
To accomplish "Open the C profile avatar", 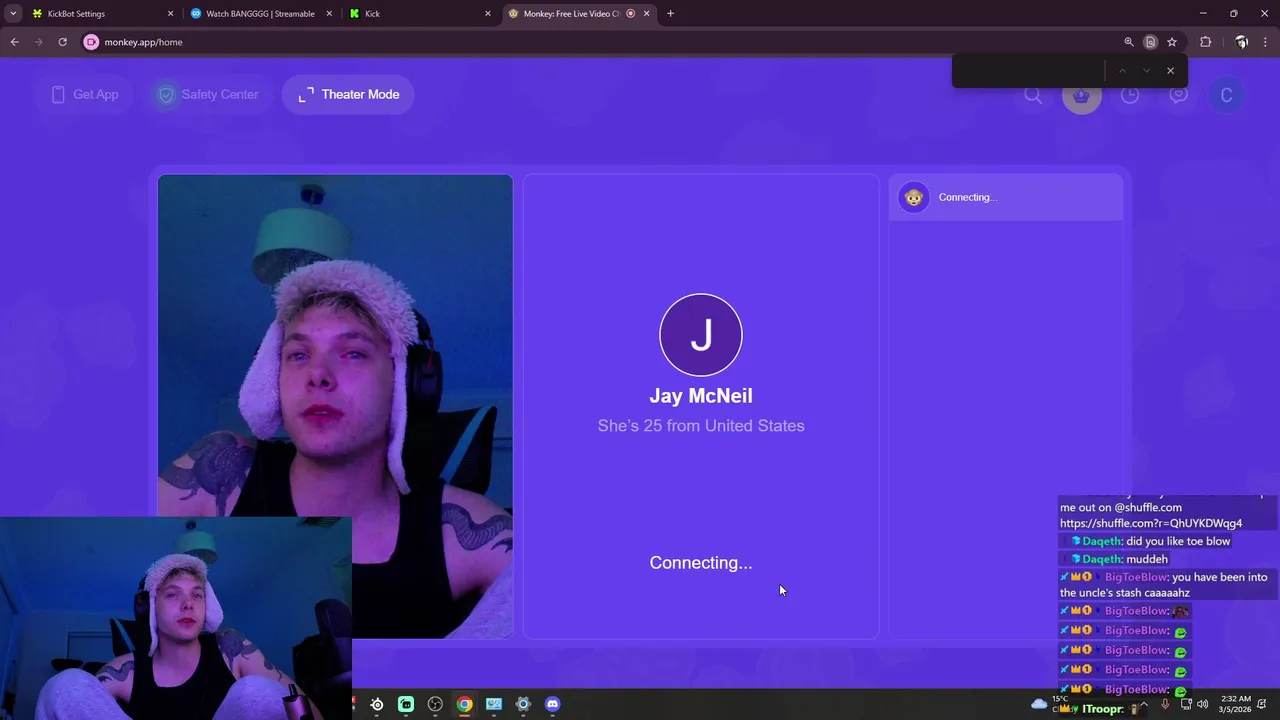I will [1226, 95].
